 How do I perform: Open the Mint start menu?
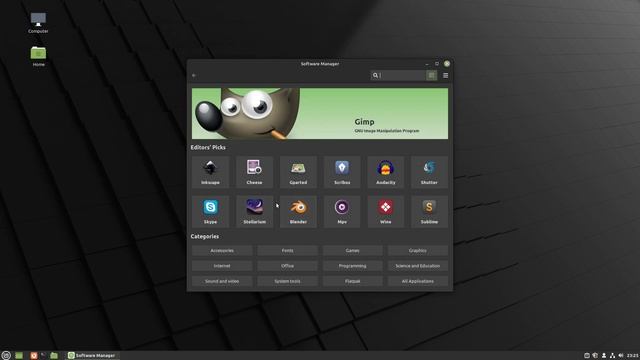[x=6, y=356]
